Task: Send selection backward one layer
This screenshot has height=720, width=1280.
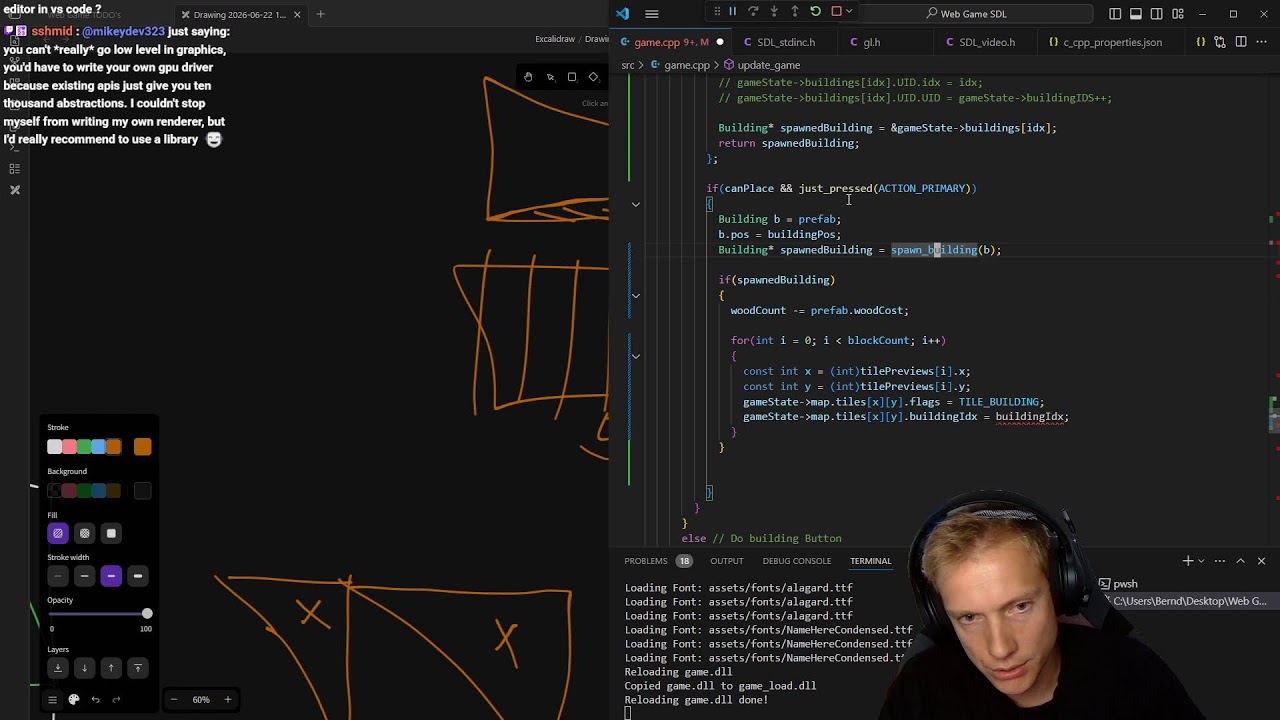Action: click(x=84, y=667)
